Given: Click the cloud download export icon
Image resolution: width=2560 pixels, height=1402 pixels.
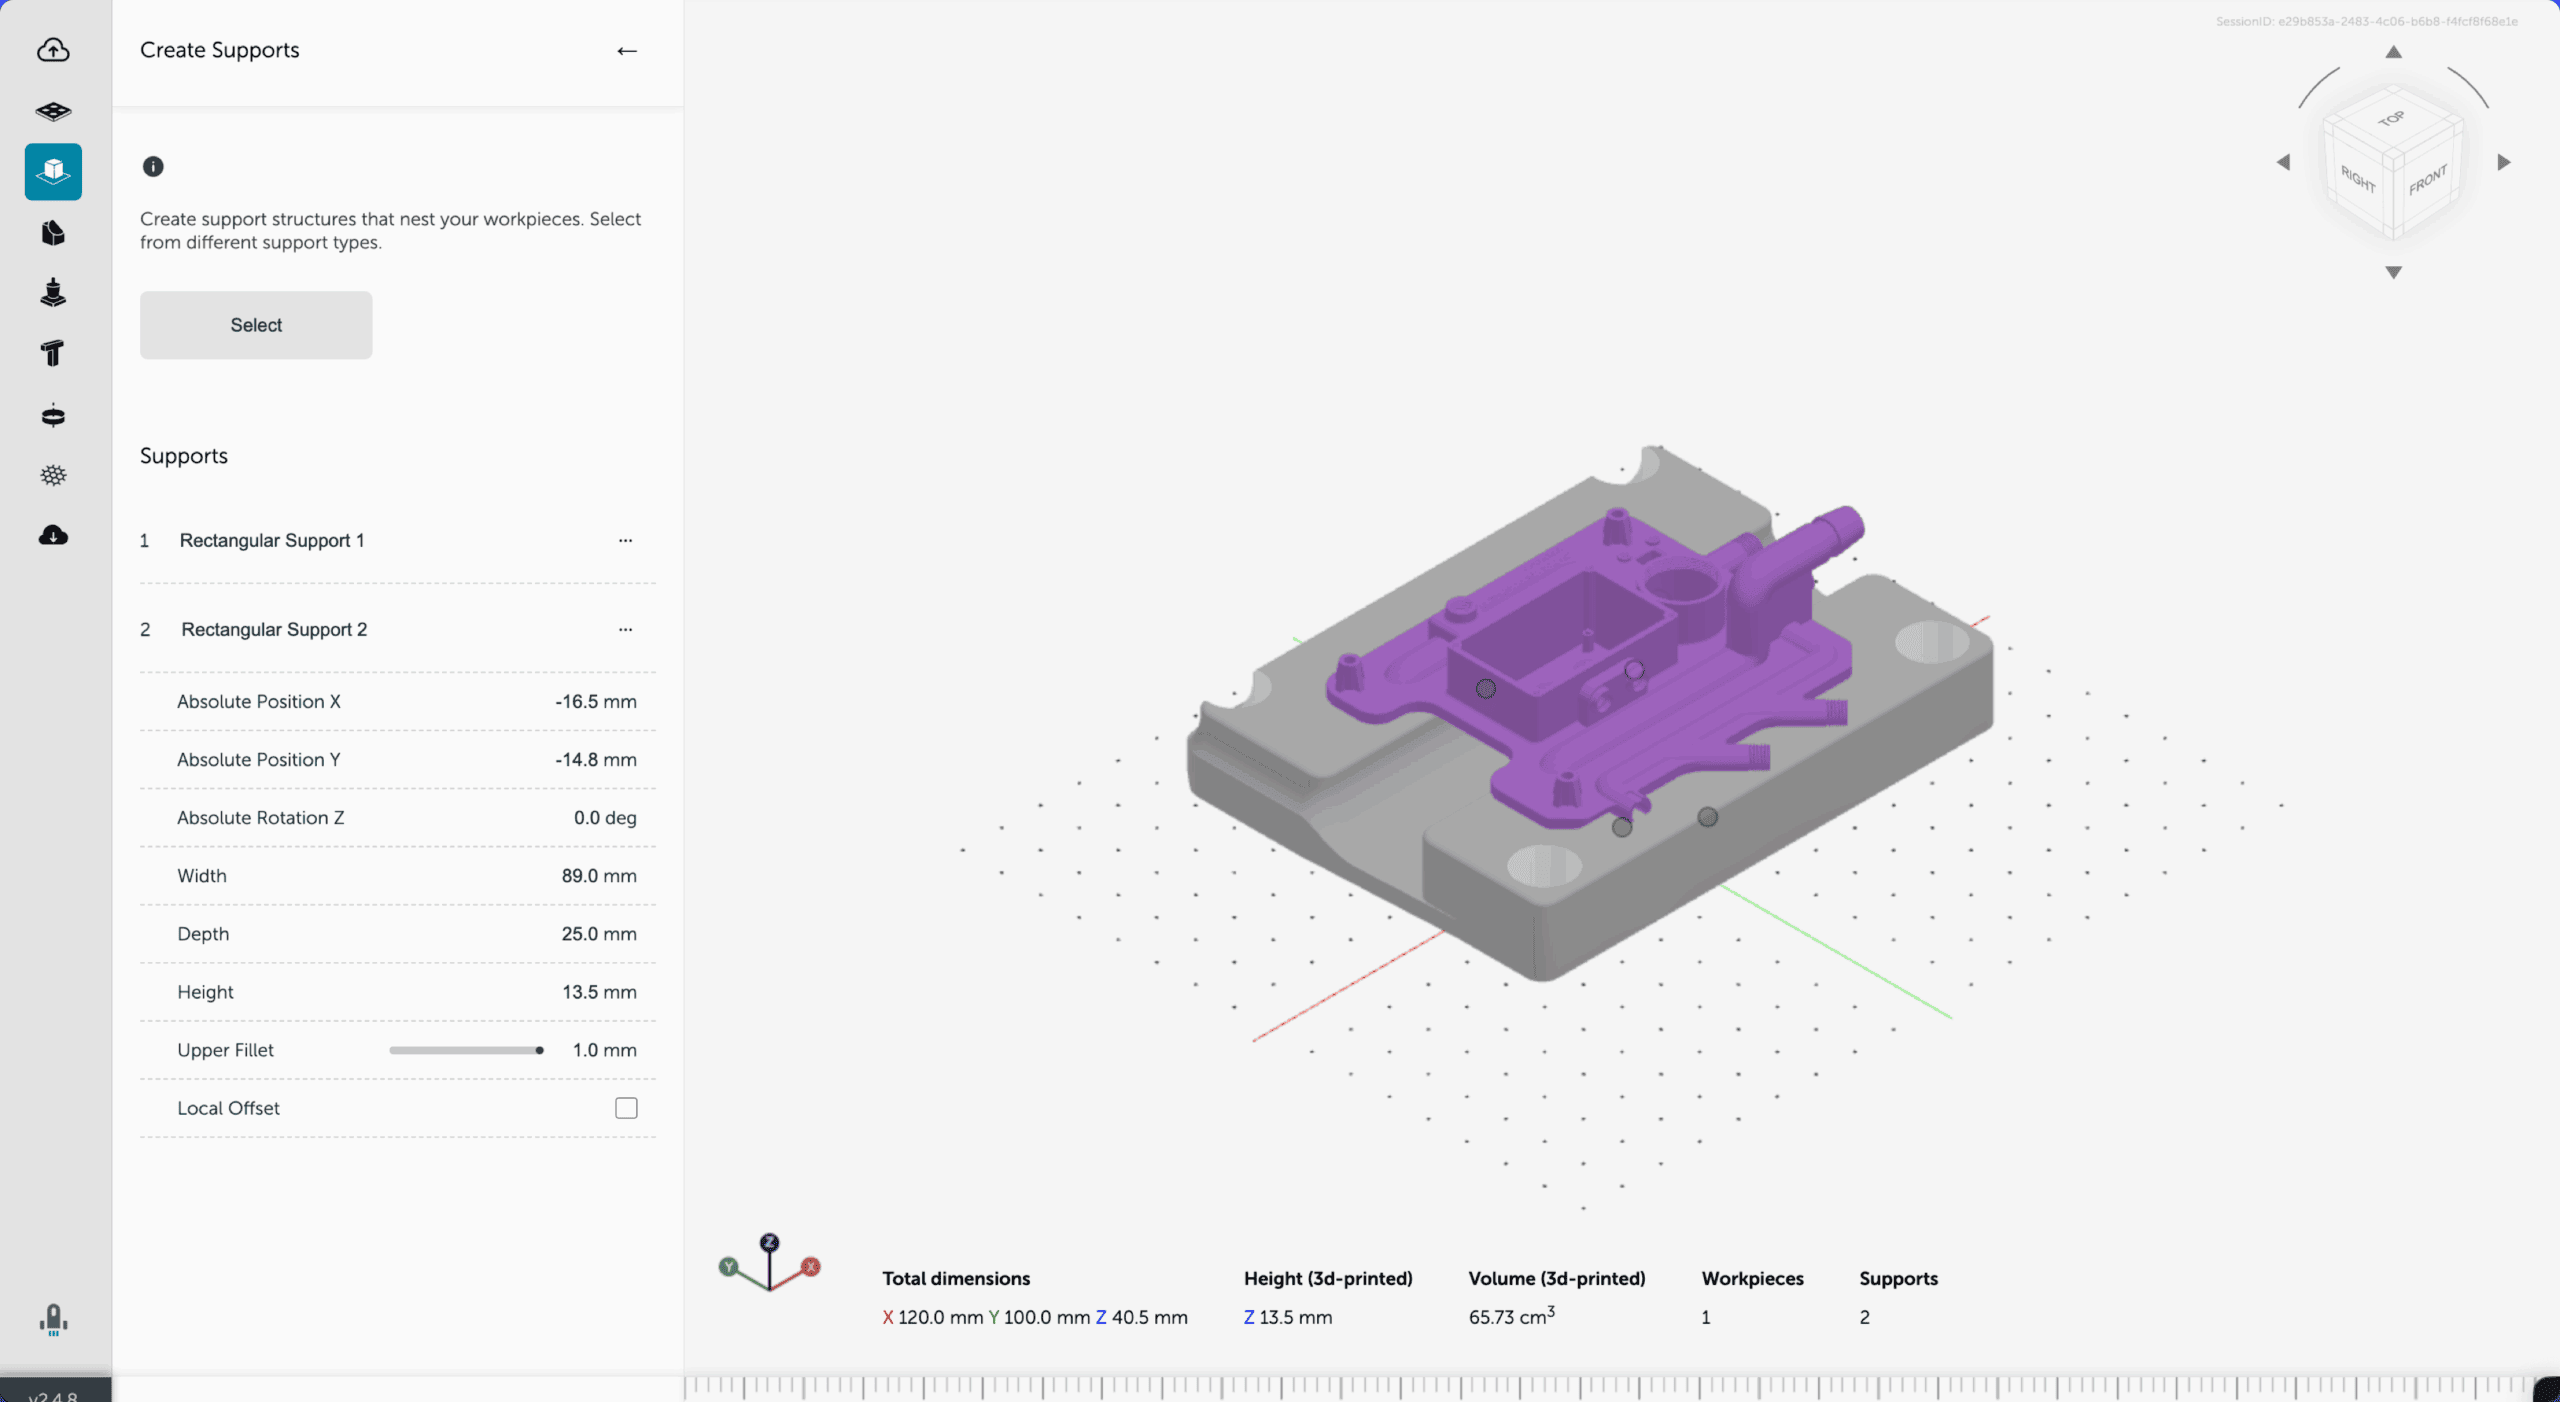Looking at the screenshot, I should [53, 536].
